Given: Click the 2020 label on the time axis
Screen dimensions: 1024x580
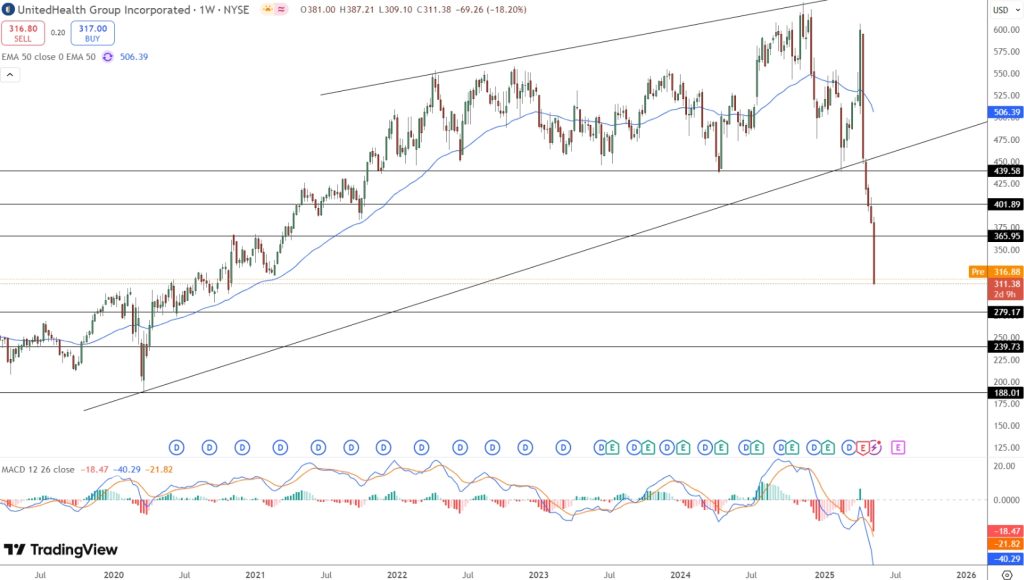Looking at the screenshot, I should [114, 575].
